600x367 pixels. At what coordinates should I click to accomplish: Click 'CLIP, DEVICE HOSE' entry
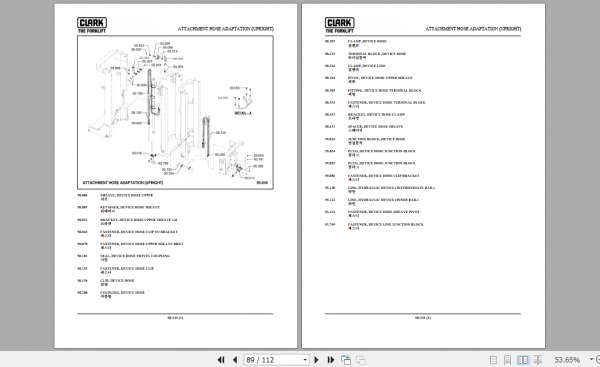click(117, 281)
